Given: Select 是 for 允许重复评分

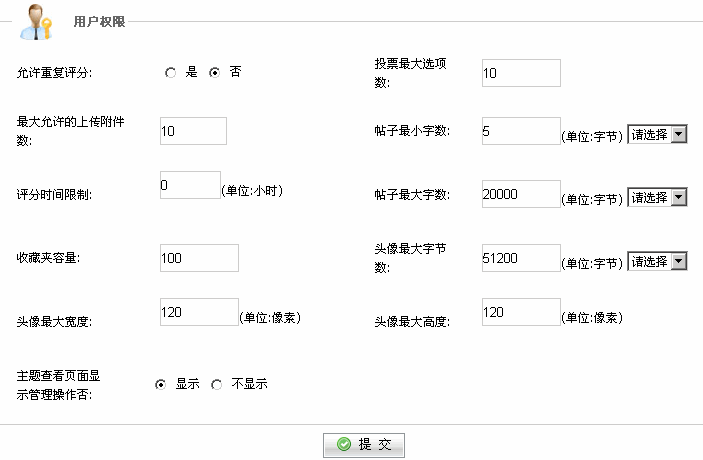Looking at the screenshot, I should tap(170, 72).
